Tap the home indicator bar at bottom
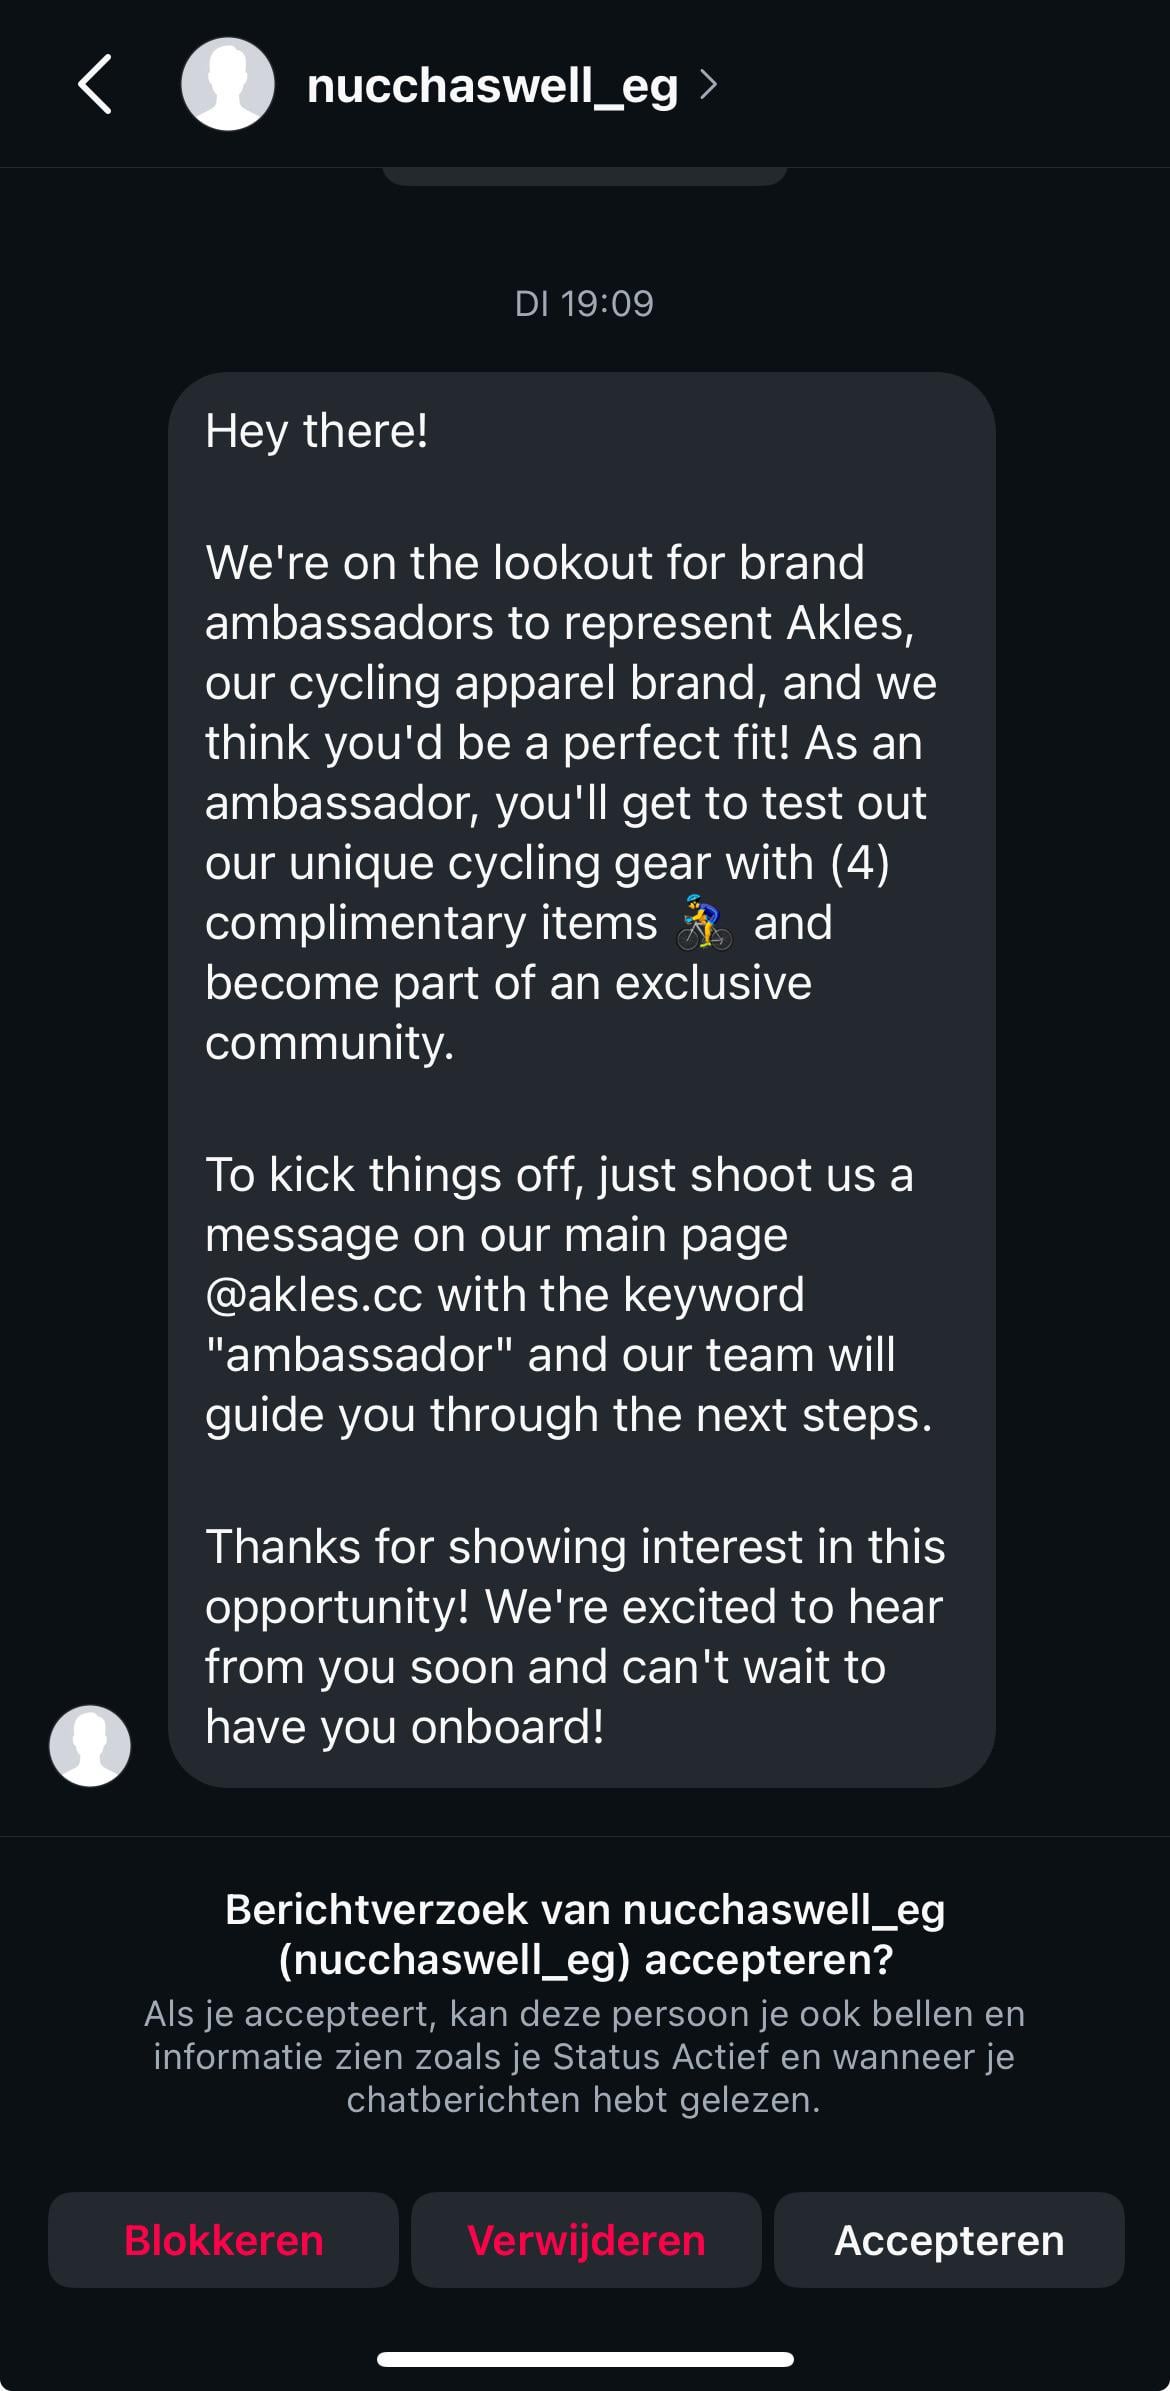 pyautogui.click(x=585, y=2360)
